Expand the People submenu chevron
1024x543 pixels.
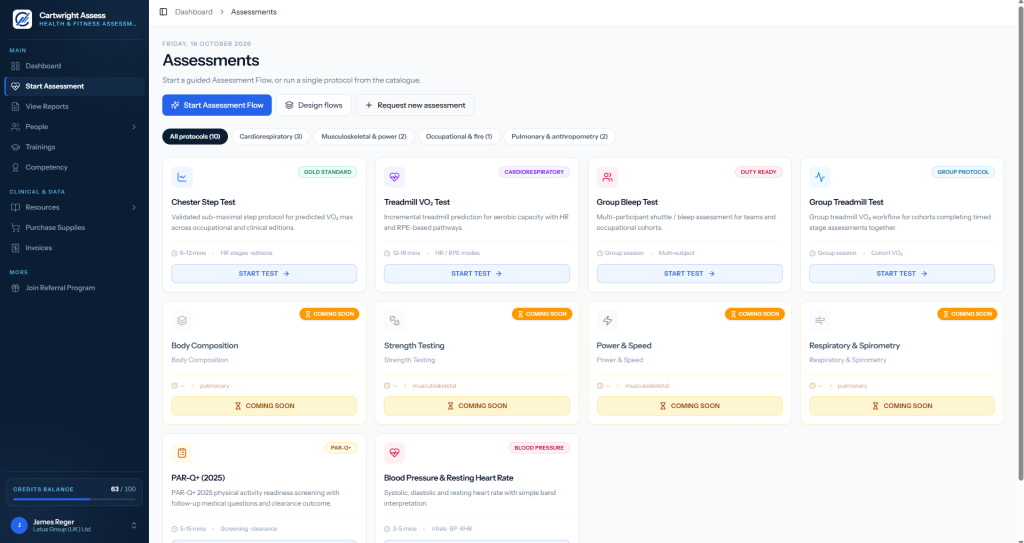point(134,127)
